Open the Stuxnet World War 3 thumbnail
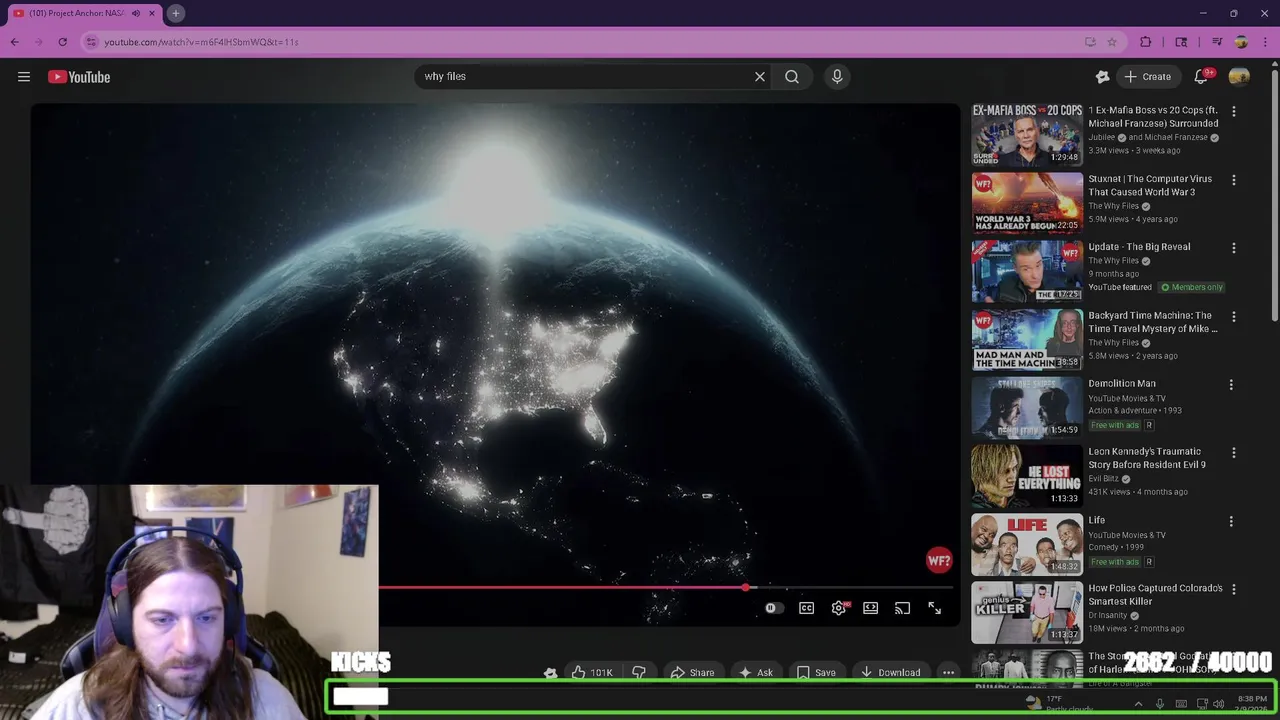Viewport: 1280px width, 720px height. pos(1027,203)
